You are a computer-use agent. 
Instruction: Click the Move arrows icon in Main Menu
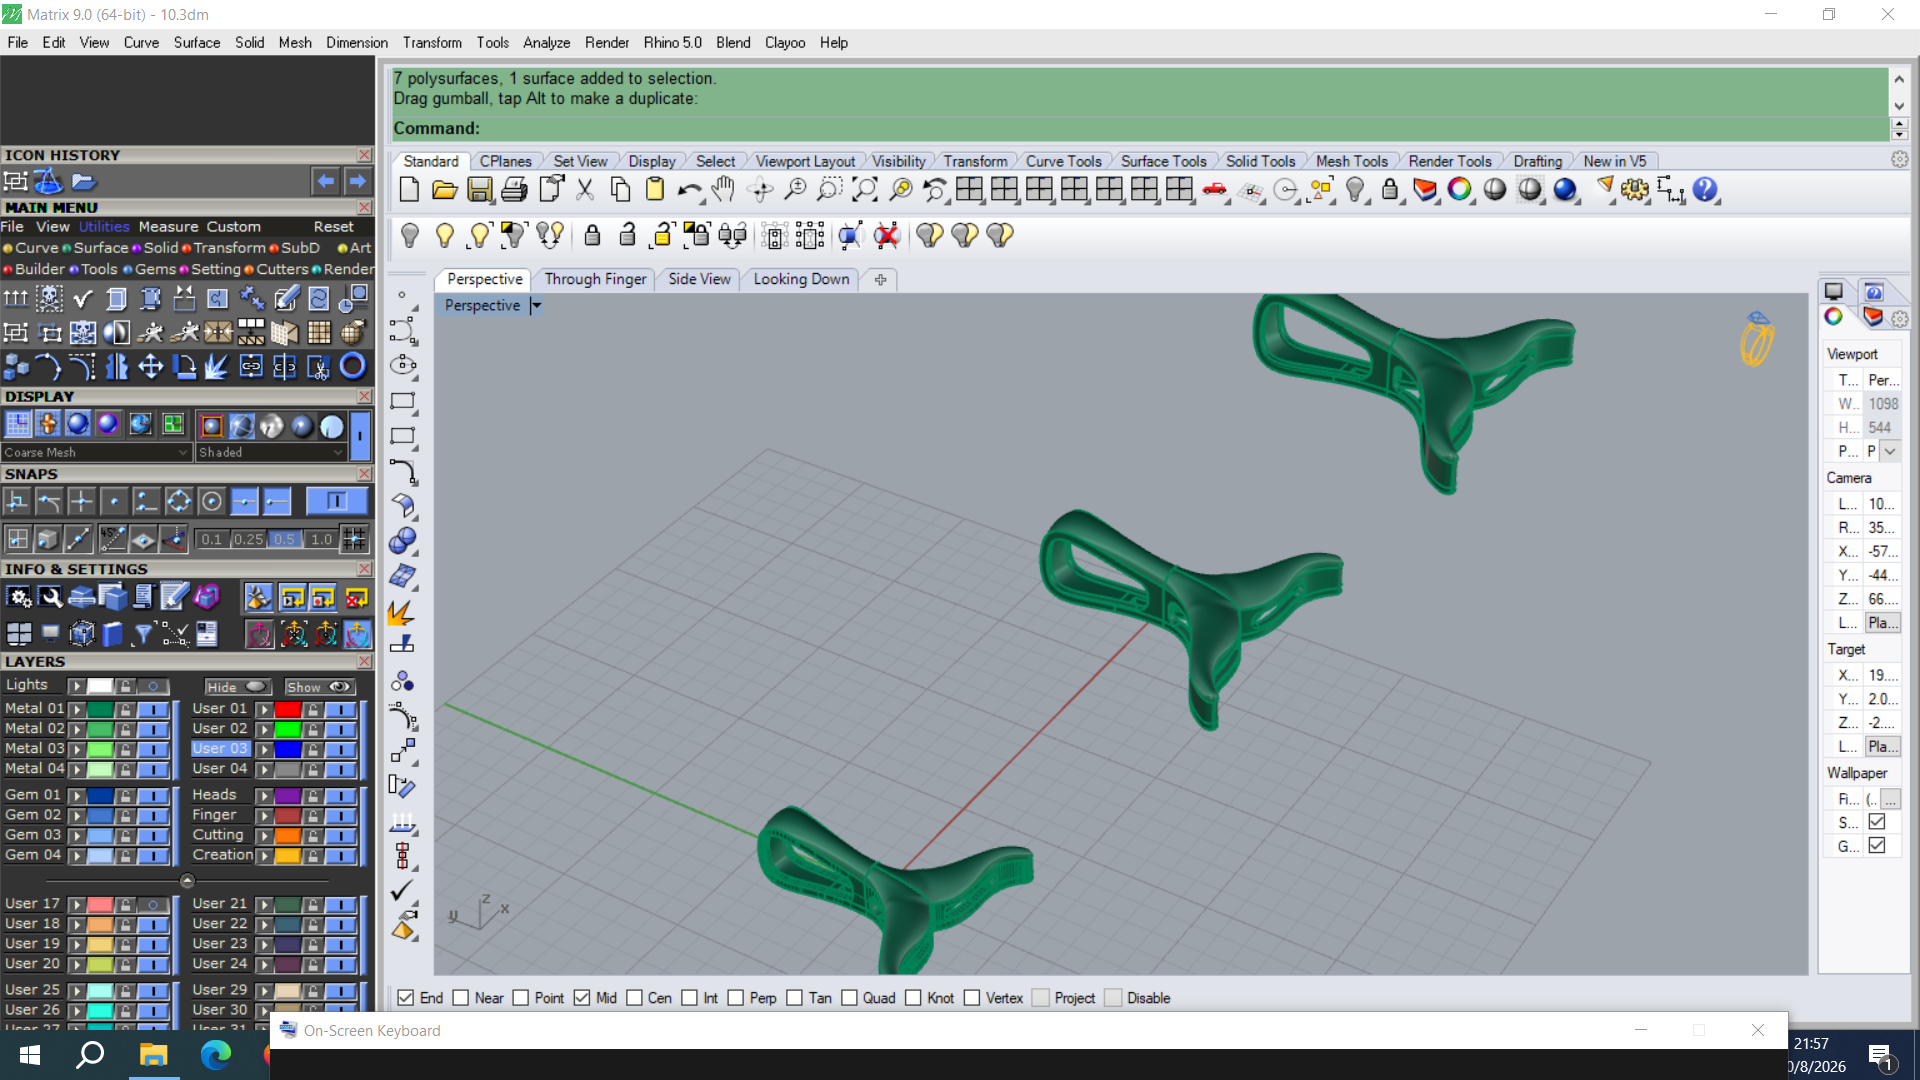[x=150, y=367]
